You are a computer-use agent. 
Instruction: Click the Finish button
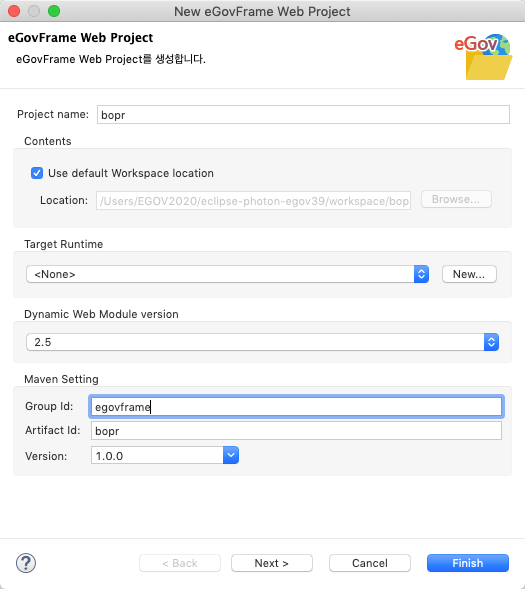(468, 563)
